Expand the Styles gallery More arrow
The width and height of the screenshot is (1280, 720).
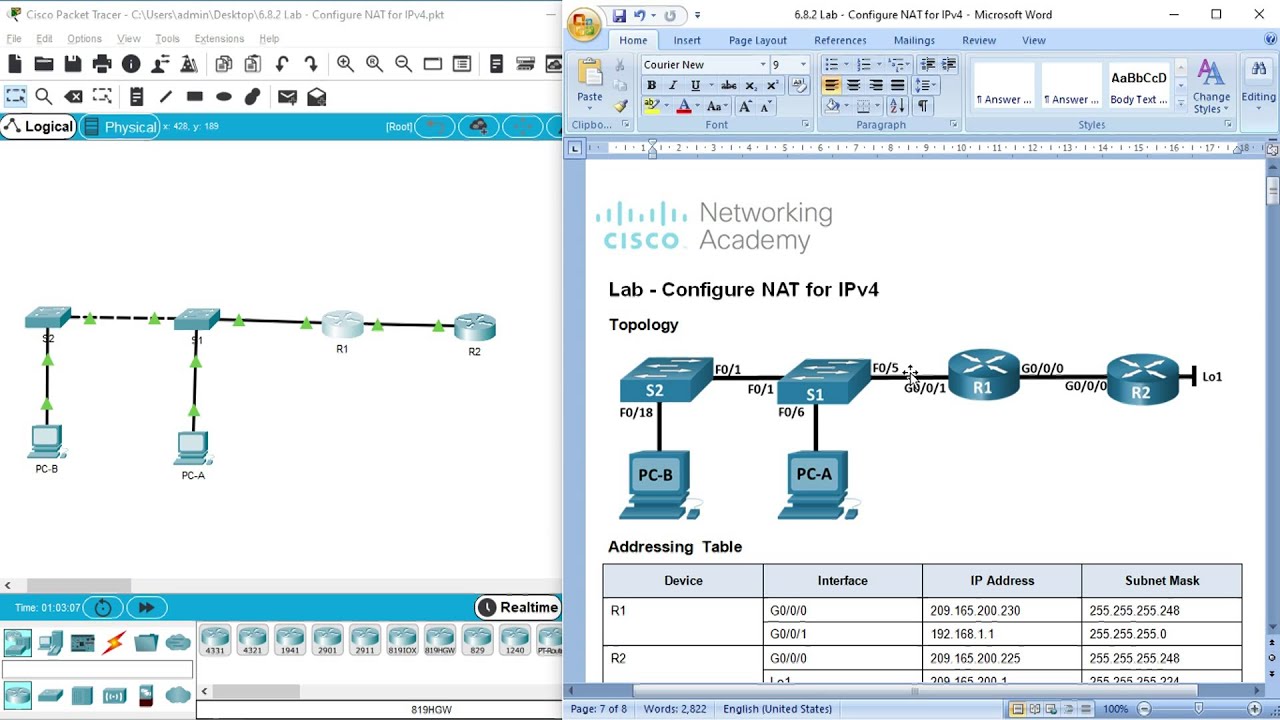coord(1180,104)
